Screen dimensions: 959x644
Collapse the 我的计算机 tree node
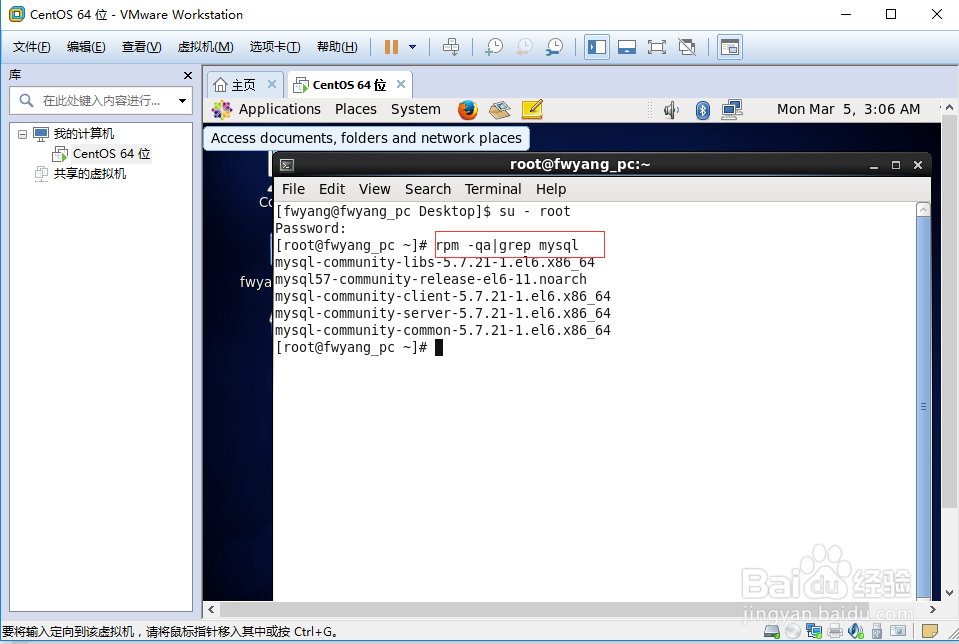(23, 134)
